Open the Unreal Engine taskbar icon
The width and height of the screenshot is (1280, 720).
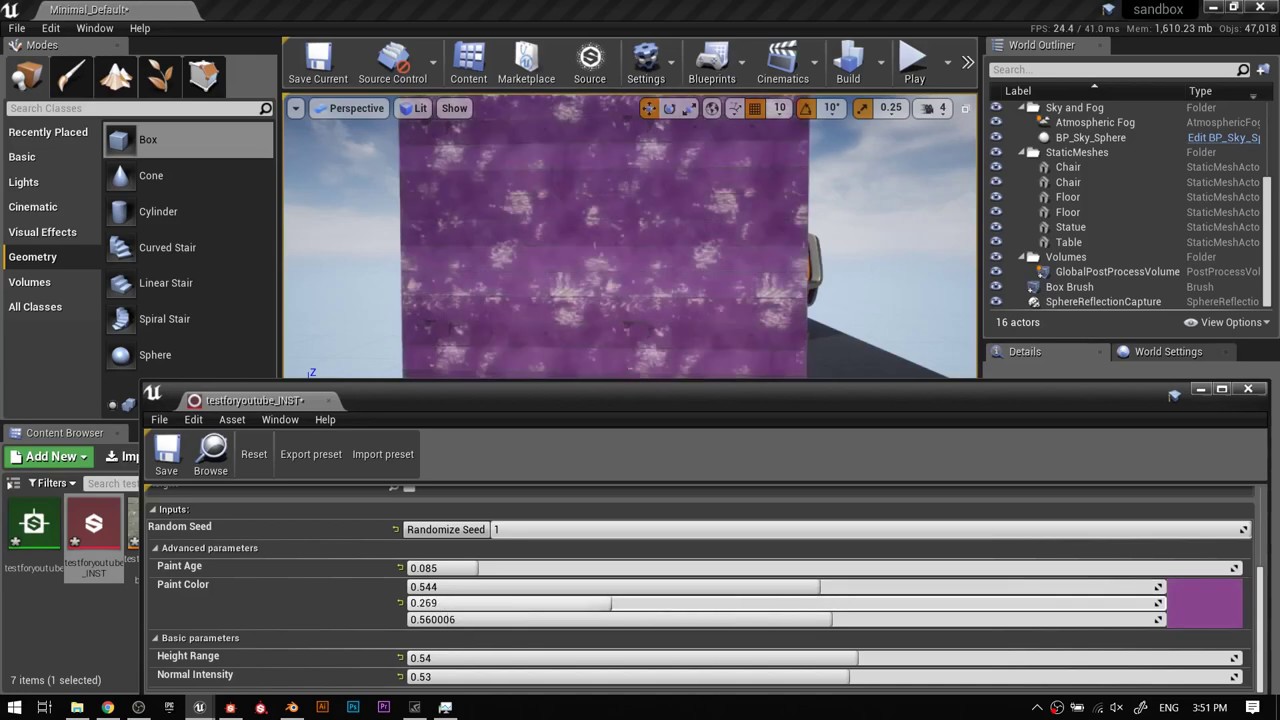(199, 707)
